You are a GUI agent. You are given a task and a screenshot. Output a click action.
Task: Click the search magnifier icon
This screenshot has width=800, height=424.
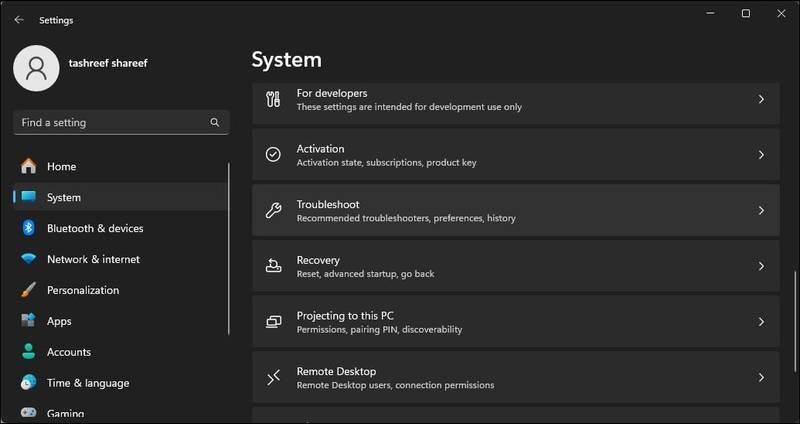click(214, 123)
